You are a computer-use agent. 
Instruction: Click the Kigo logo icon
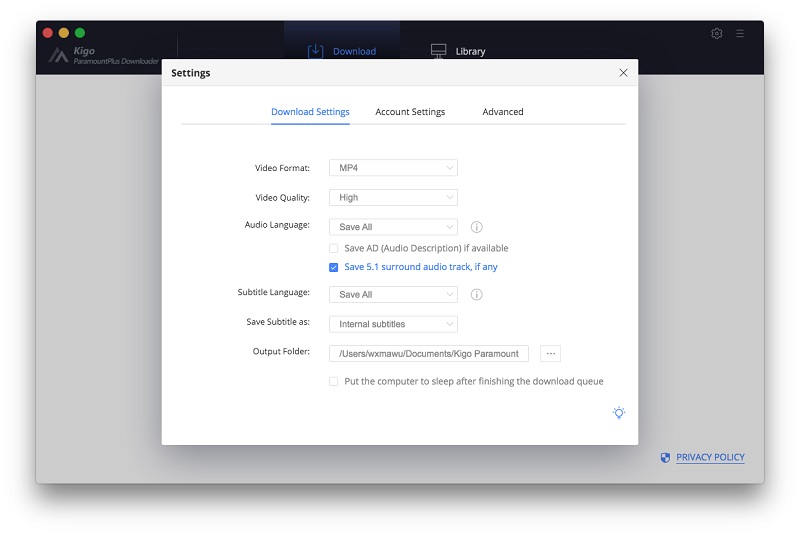pos(59,55)
